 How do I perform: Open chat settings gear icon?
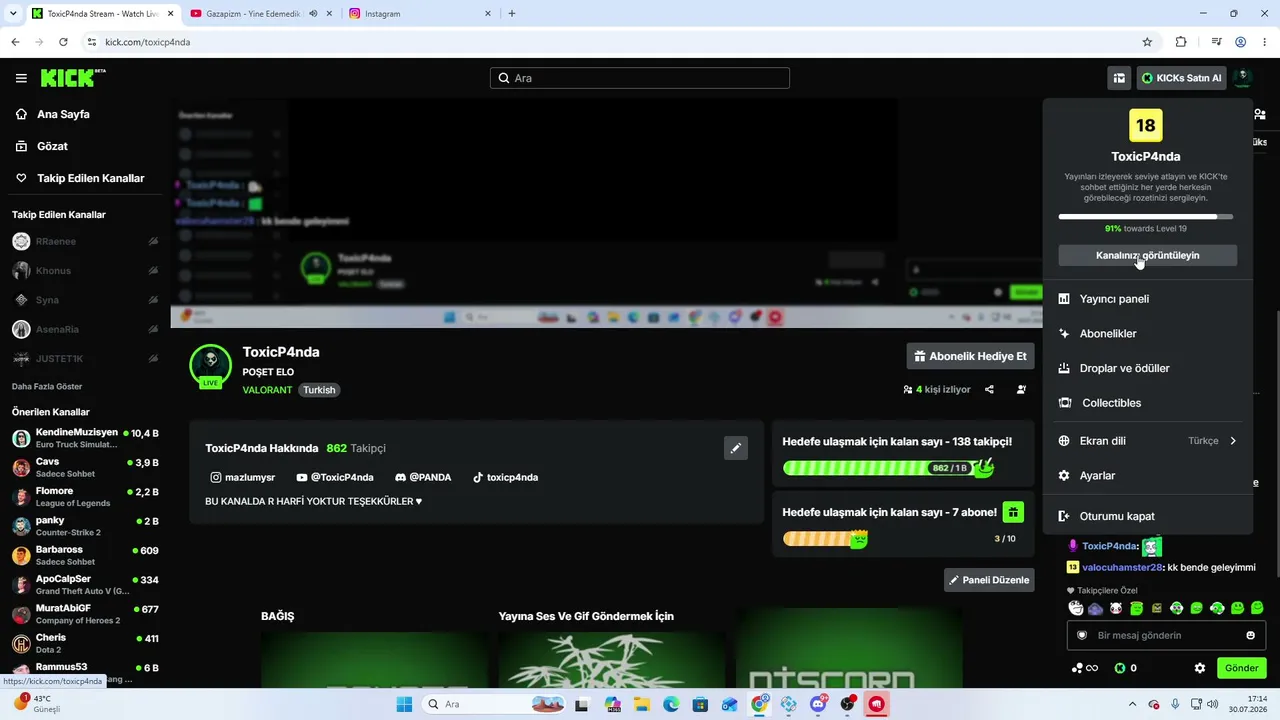coord(1200,668)
